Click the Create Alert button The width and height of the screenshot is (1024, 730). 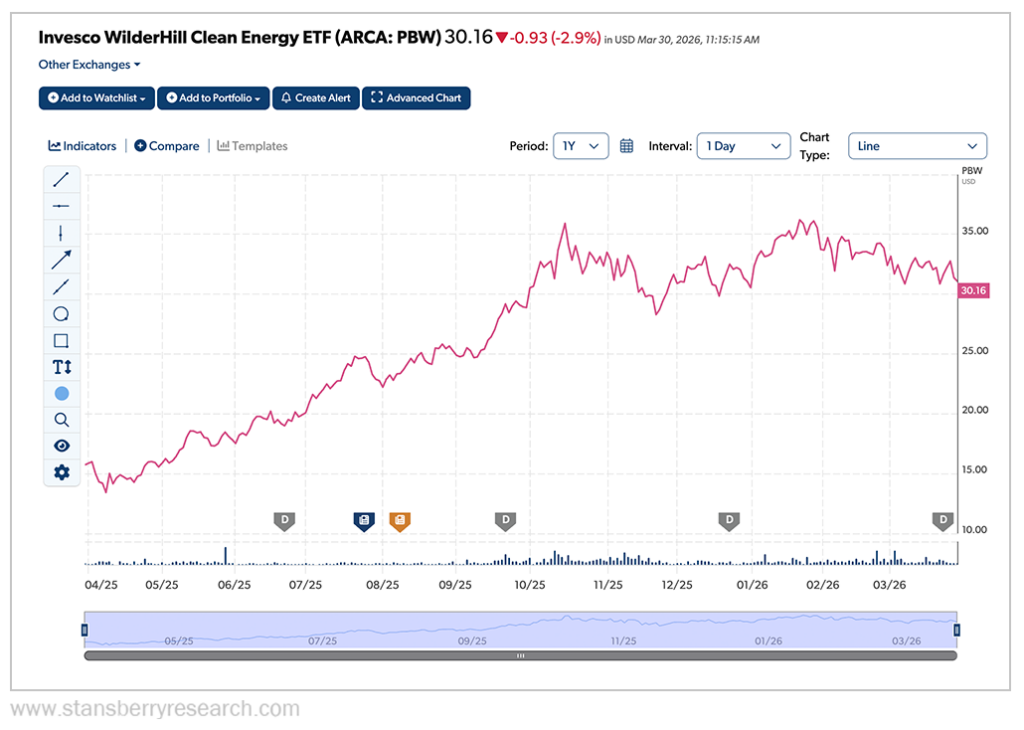click(x=315, y=98)
